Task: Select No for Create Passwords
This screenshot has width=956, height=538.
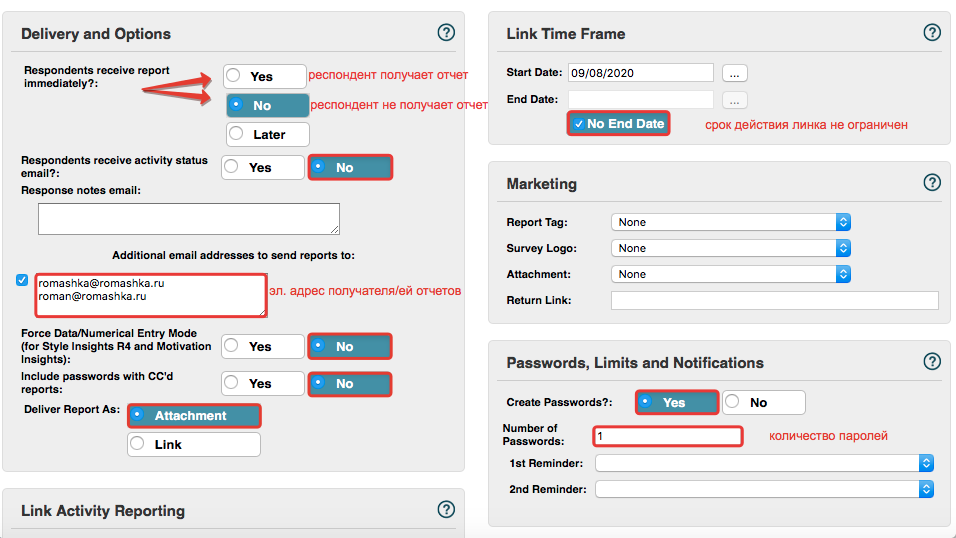Action: pos(764,403)
